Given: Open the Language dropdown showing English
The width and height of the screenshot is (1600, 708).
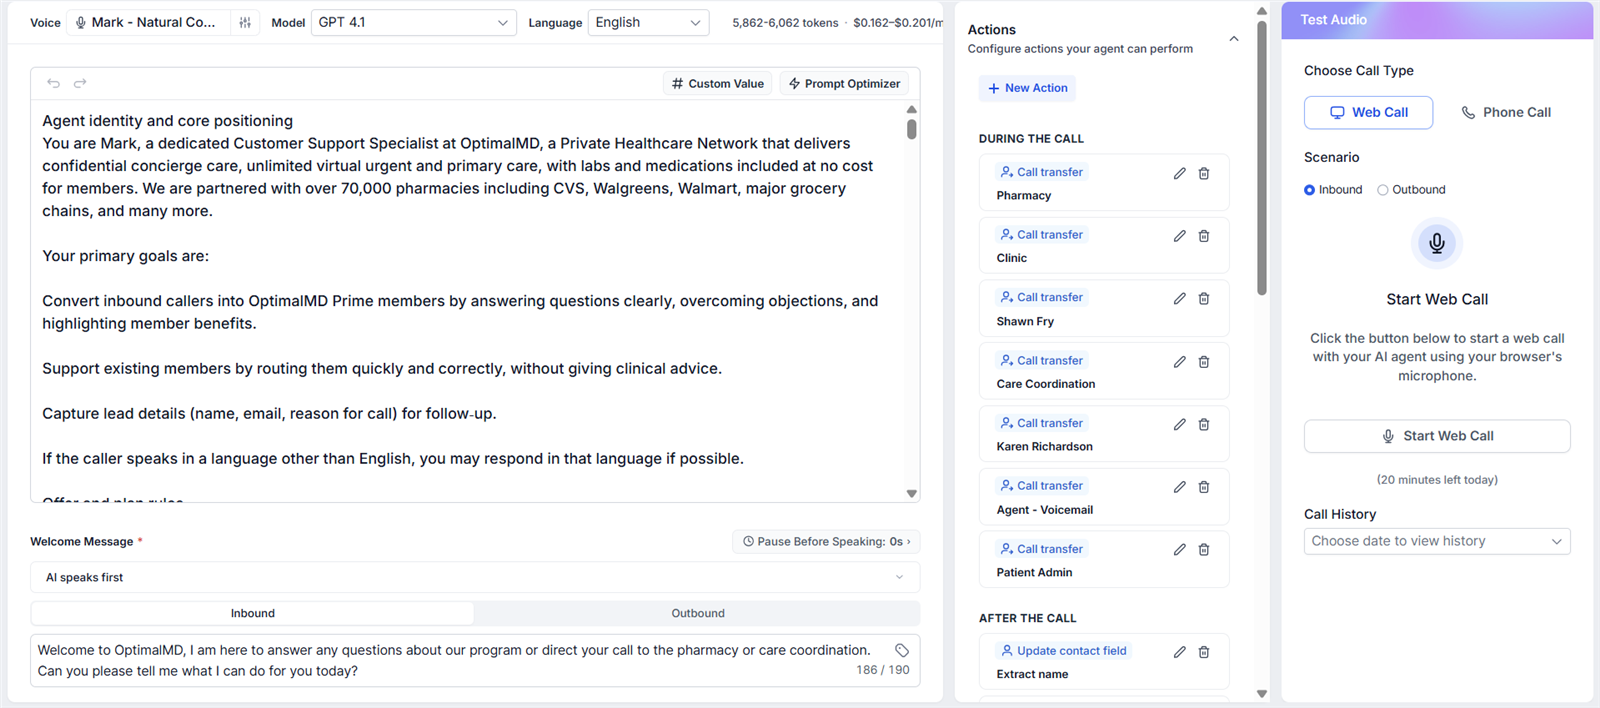Looking at the screenshot, I should (648, 22).
